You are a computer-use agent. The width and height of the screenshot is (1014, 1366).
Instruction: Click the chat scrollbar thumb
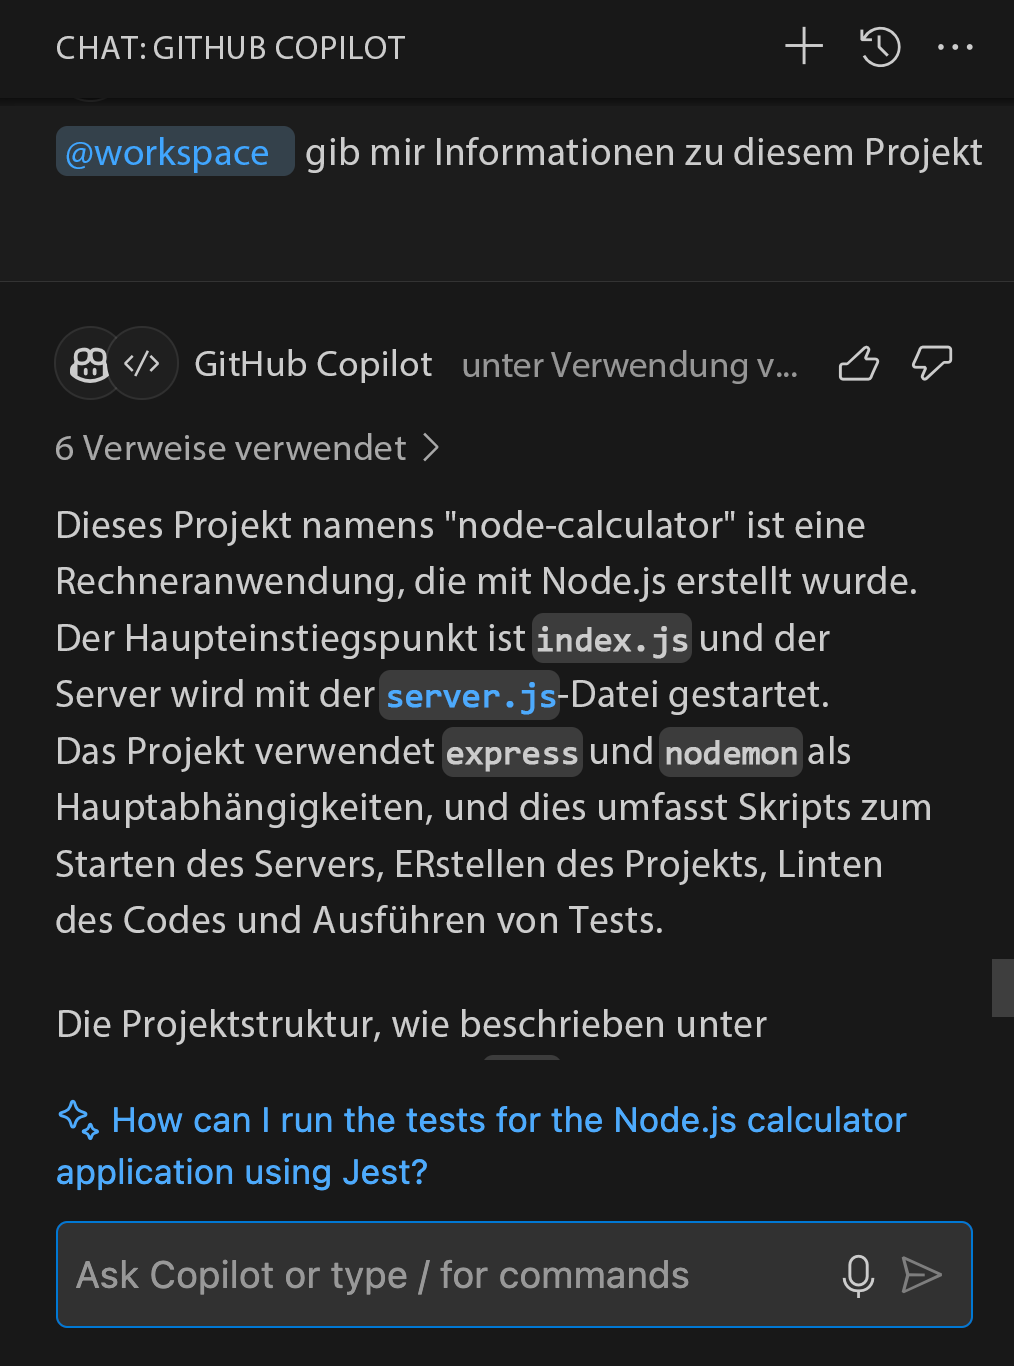click(1002, 988)
